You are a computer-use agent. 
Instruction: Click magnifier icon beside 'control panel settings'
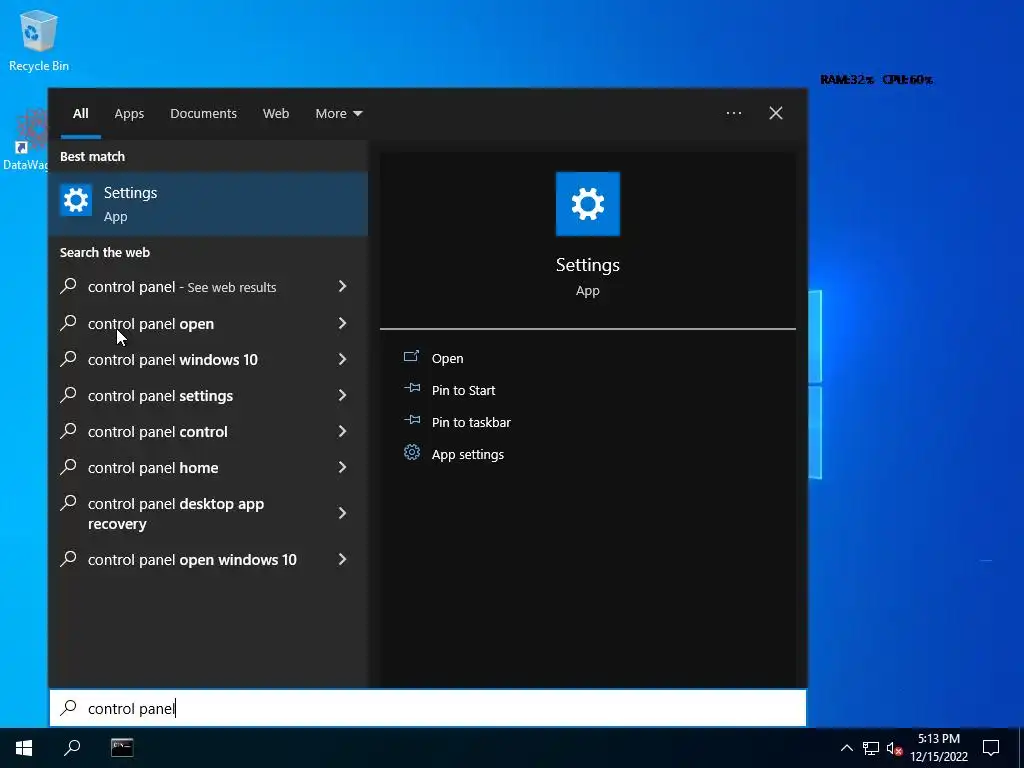point(69,394)
